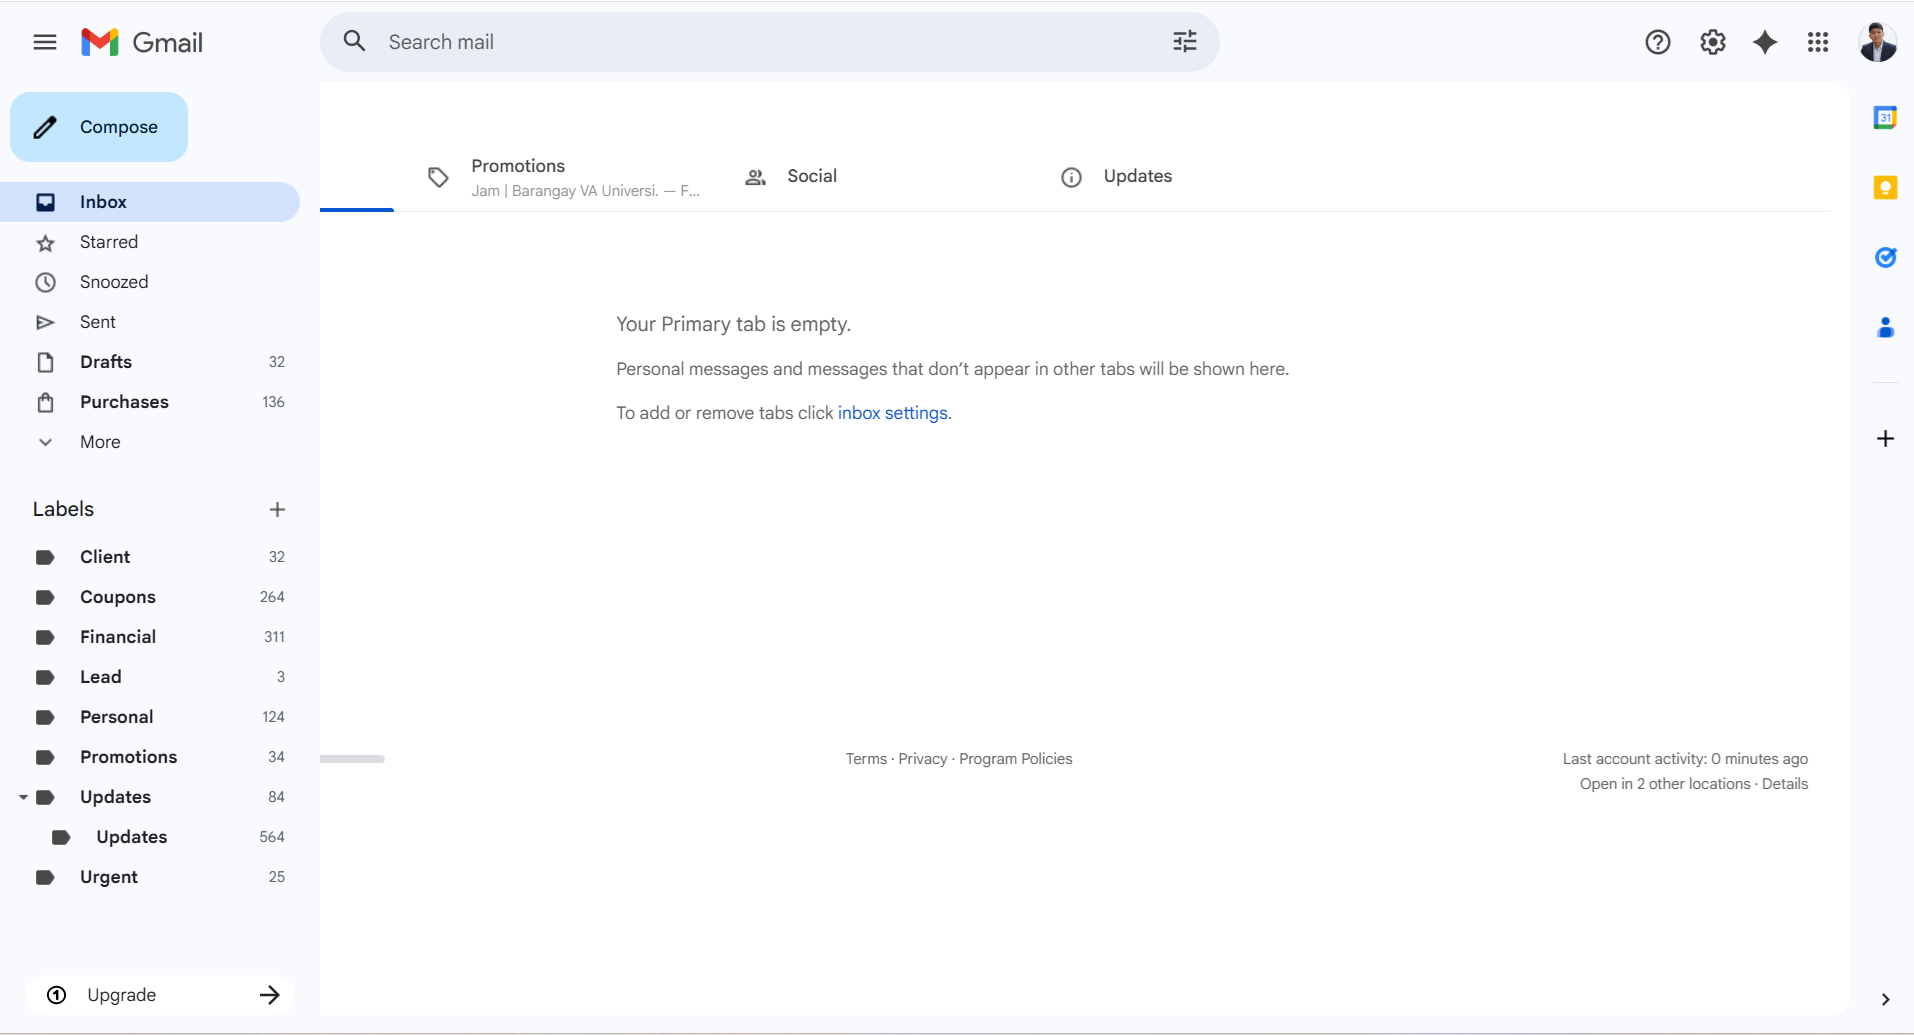Collapse the Updates label sublist

22,797
